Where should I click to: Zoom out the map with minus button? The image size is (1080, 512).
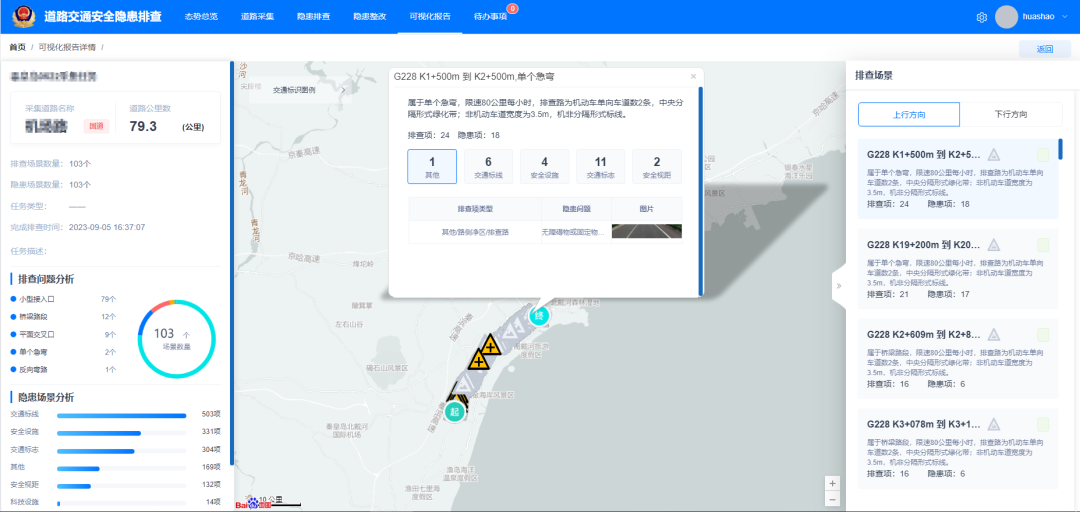tap(832, 499)
